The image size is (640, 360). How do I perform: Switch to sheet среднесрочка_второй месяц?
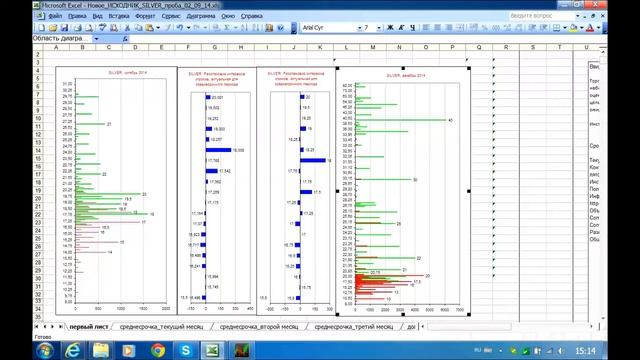coord(259,327)
